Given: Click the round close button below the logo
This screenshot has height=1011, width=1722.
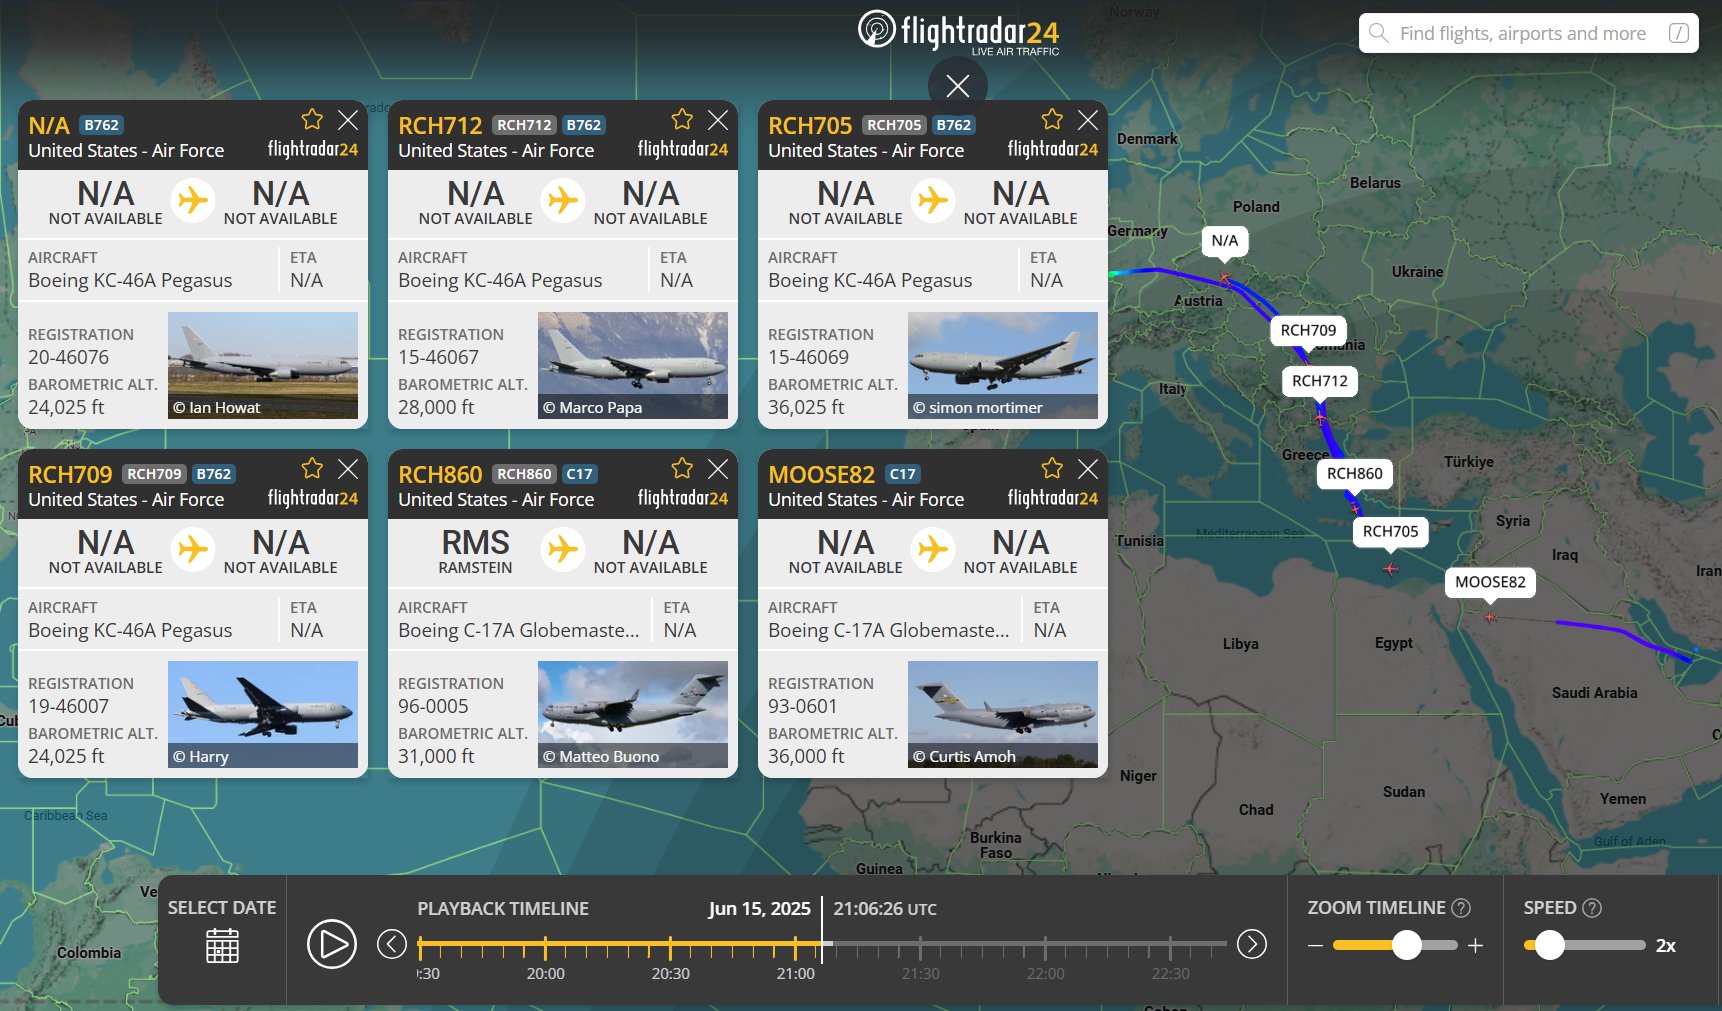Looking at the screenshot, I should pyautogui.click(x=958, y=86).
